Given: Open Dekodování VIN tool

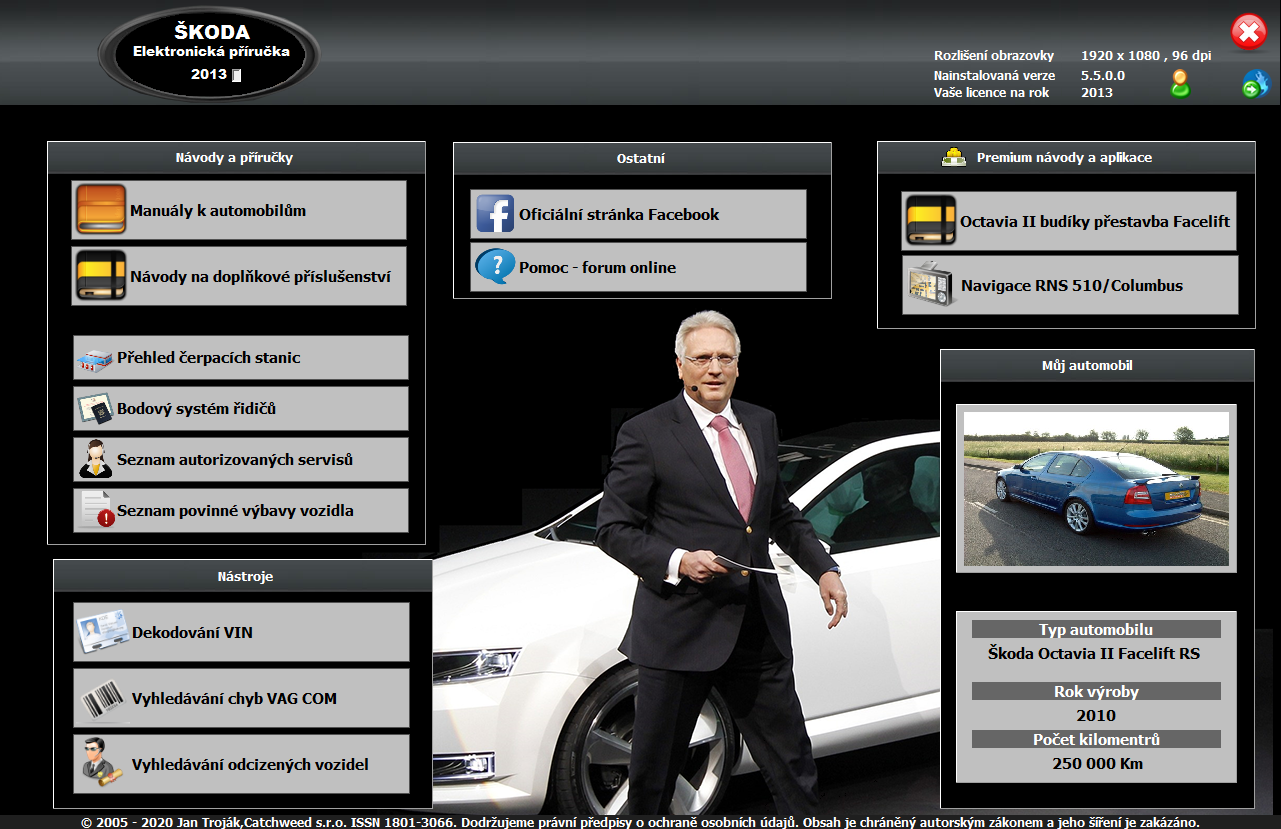Looking at the screenshot, I should coord(241,632).
